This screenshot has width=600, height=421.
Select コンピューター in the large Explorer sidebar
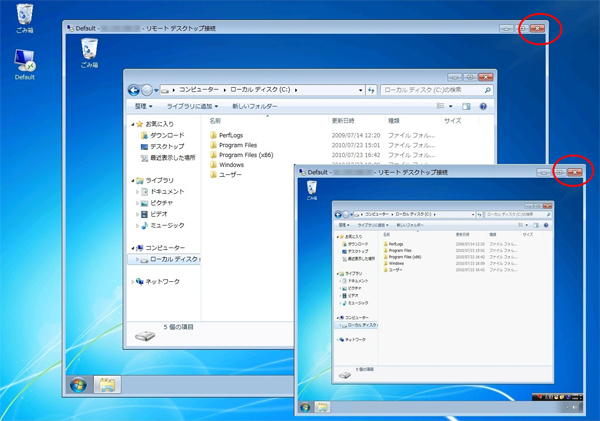pyautogui.click(x=161, y=248)
